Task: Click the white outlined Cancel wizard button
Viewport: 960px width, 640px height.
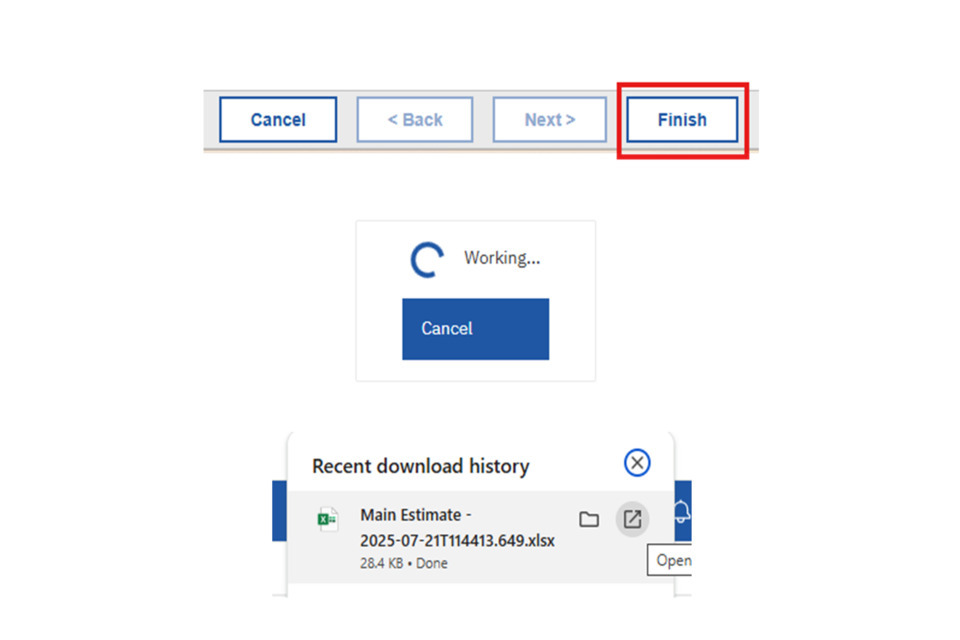Action: tap(278, 120)
